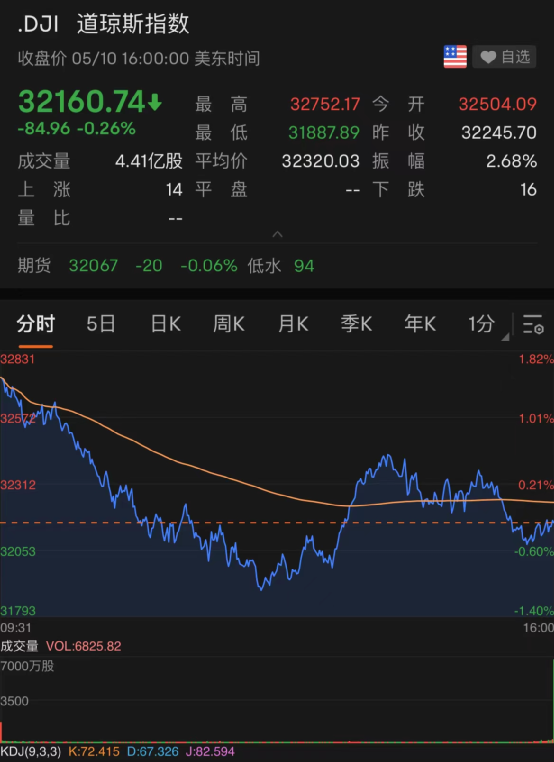The height and width of the screenshot is (762, 554).
Task: Tap the change value -84.96
Action: tap(44, 129)
